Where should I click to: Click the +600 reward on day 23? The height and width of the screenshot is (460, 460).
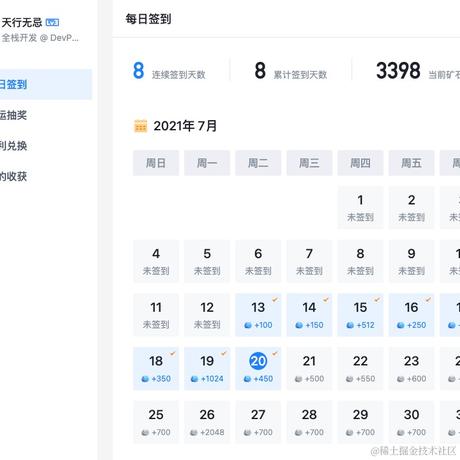tap(417, 379)
